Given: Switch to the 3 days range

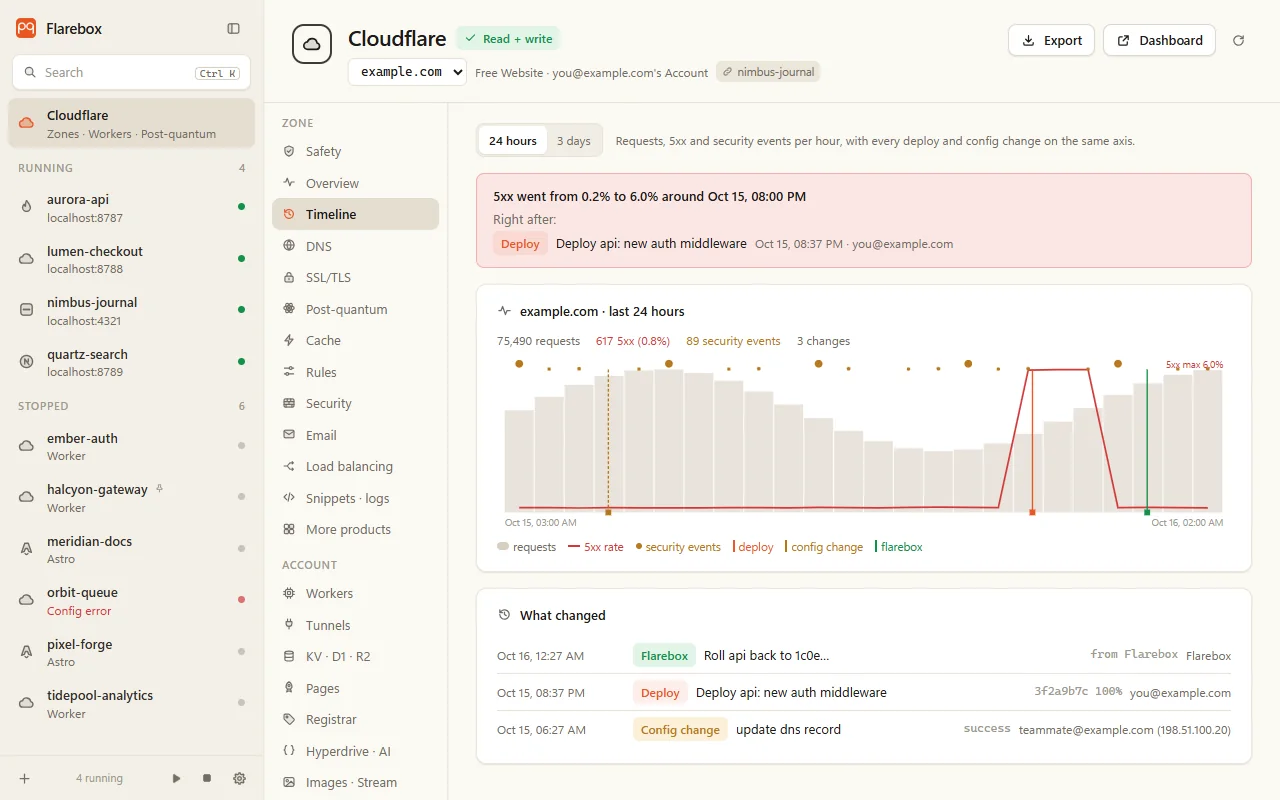Looking at the screenshot, I should tap(574, 141).
